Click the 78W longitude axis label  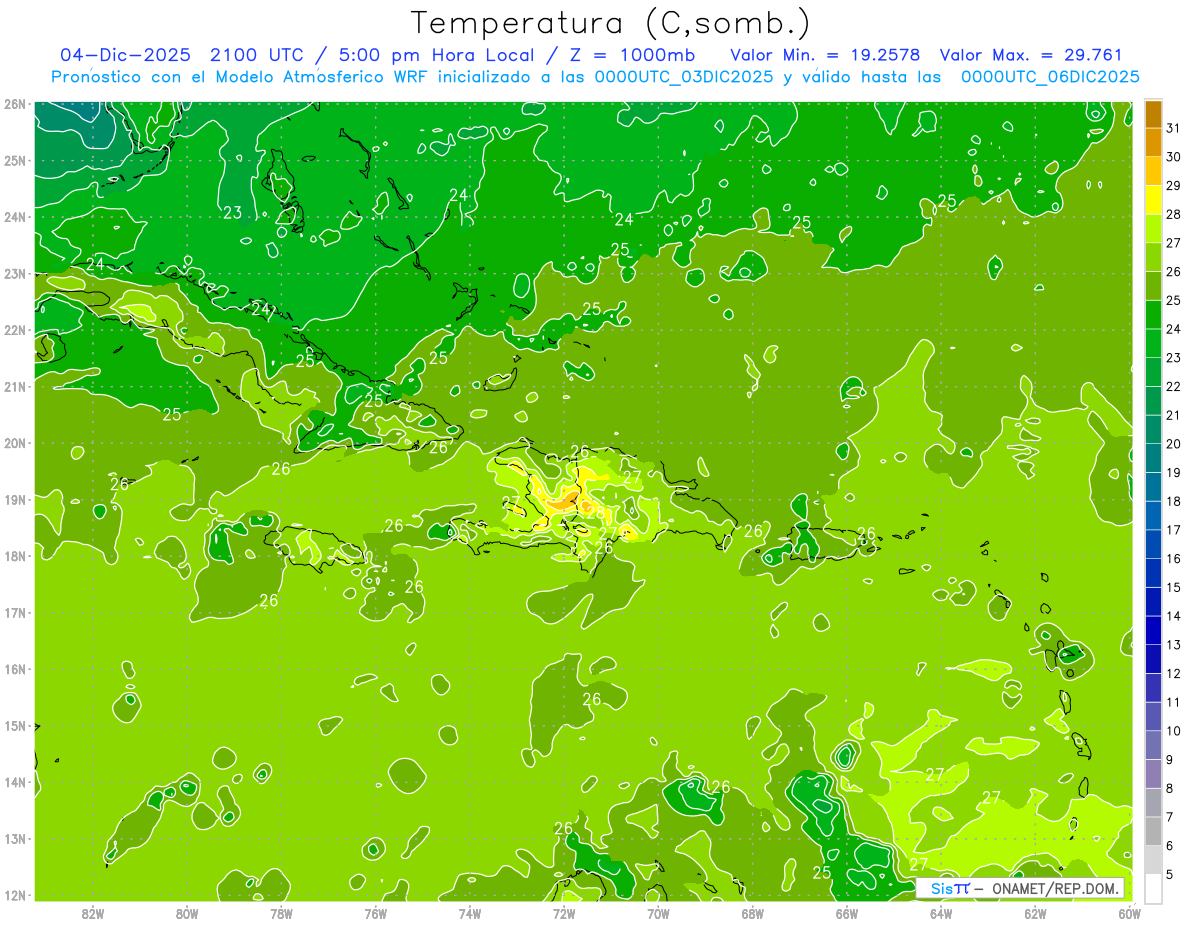[x=281, y=913]
